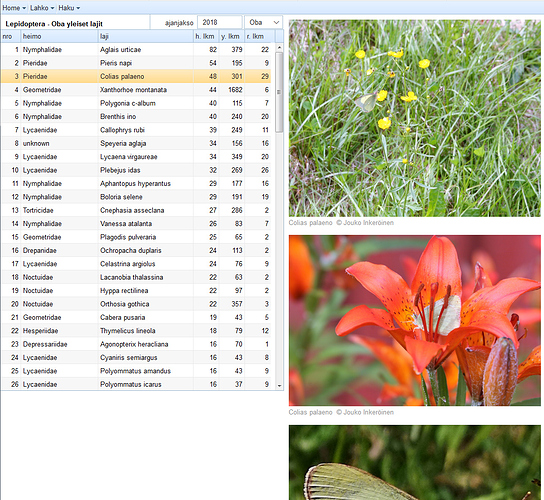Sort by the r. lkm column header
Image resolution: width=544 pixels, height=500 pixels.
click(x=260, y=36)
